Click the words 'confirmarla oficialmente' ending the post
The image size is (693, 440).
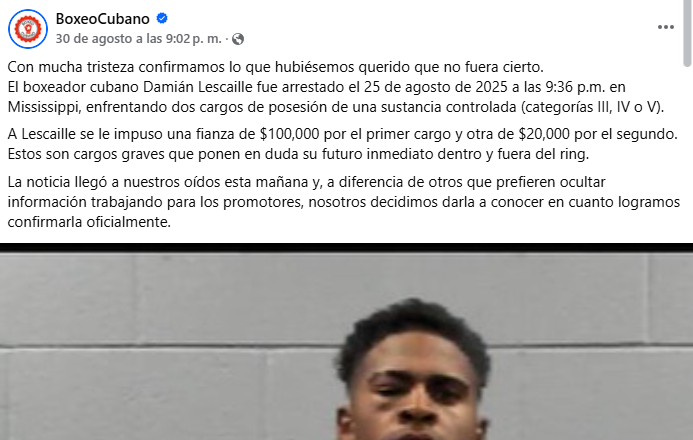pyautogui.click(x=89, y=222)
